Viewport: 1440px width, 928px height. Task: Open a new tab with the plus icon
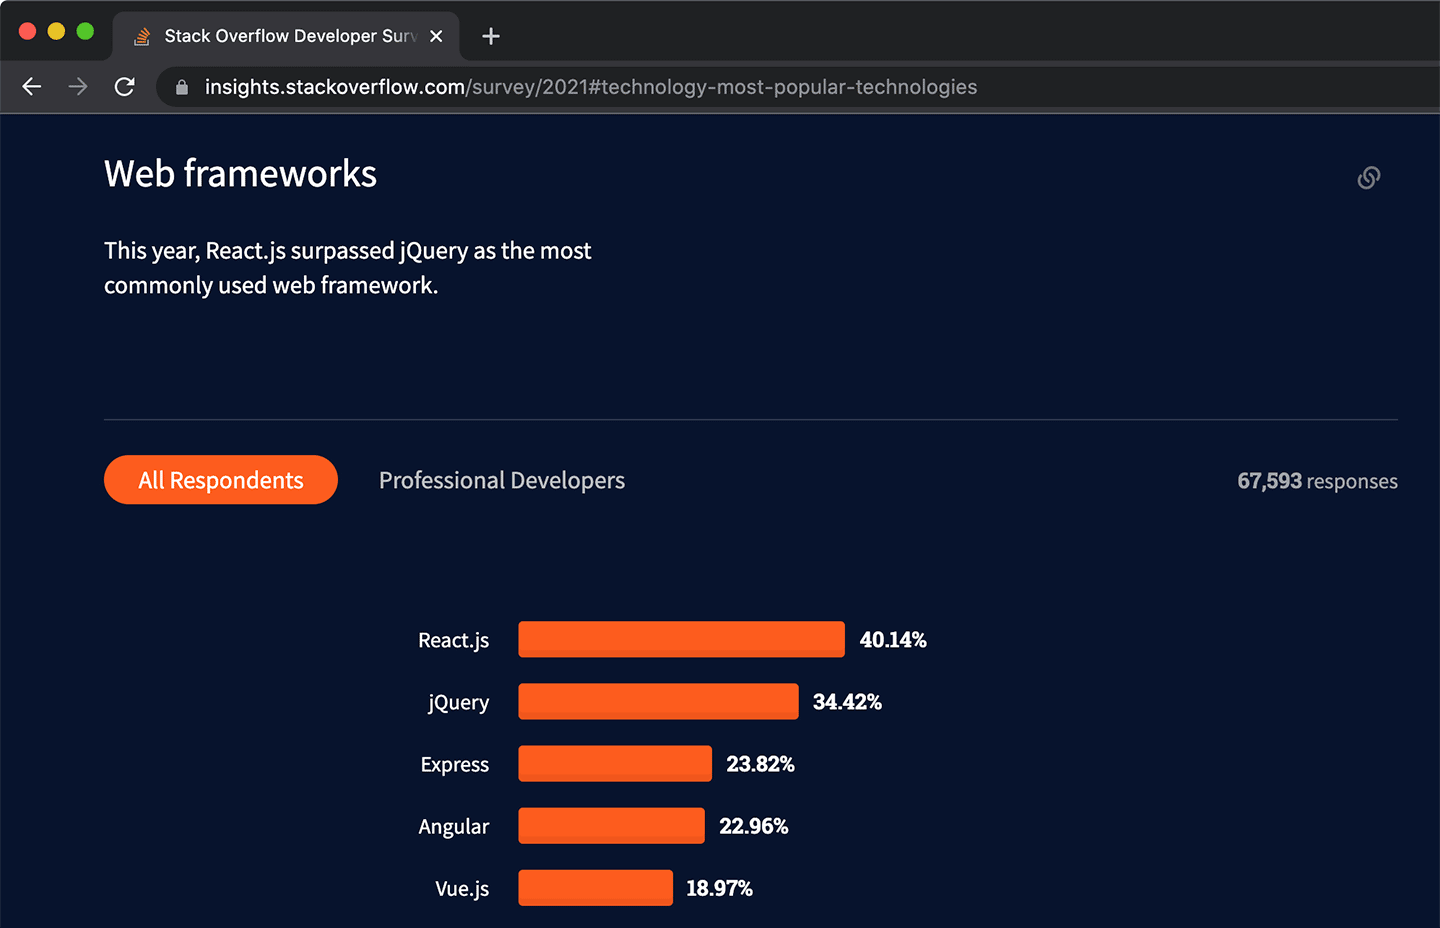pyautogui.click(x=490, y=36)
